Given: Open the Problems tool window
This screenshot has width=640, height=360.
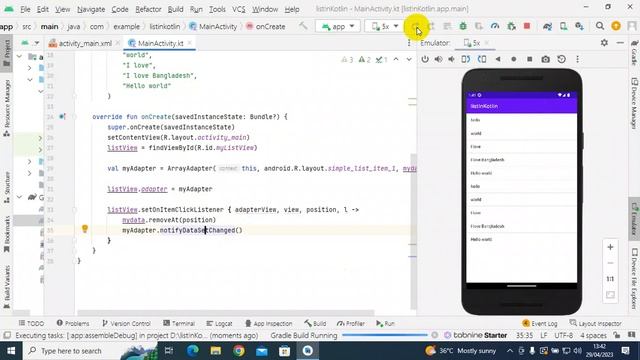Looking at the screenshot, I should click(x=73, y=323).
